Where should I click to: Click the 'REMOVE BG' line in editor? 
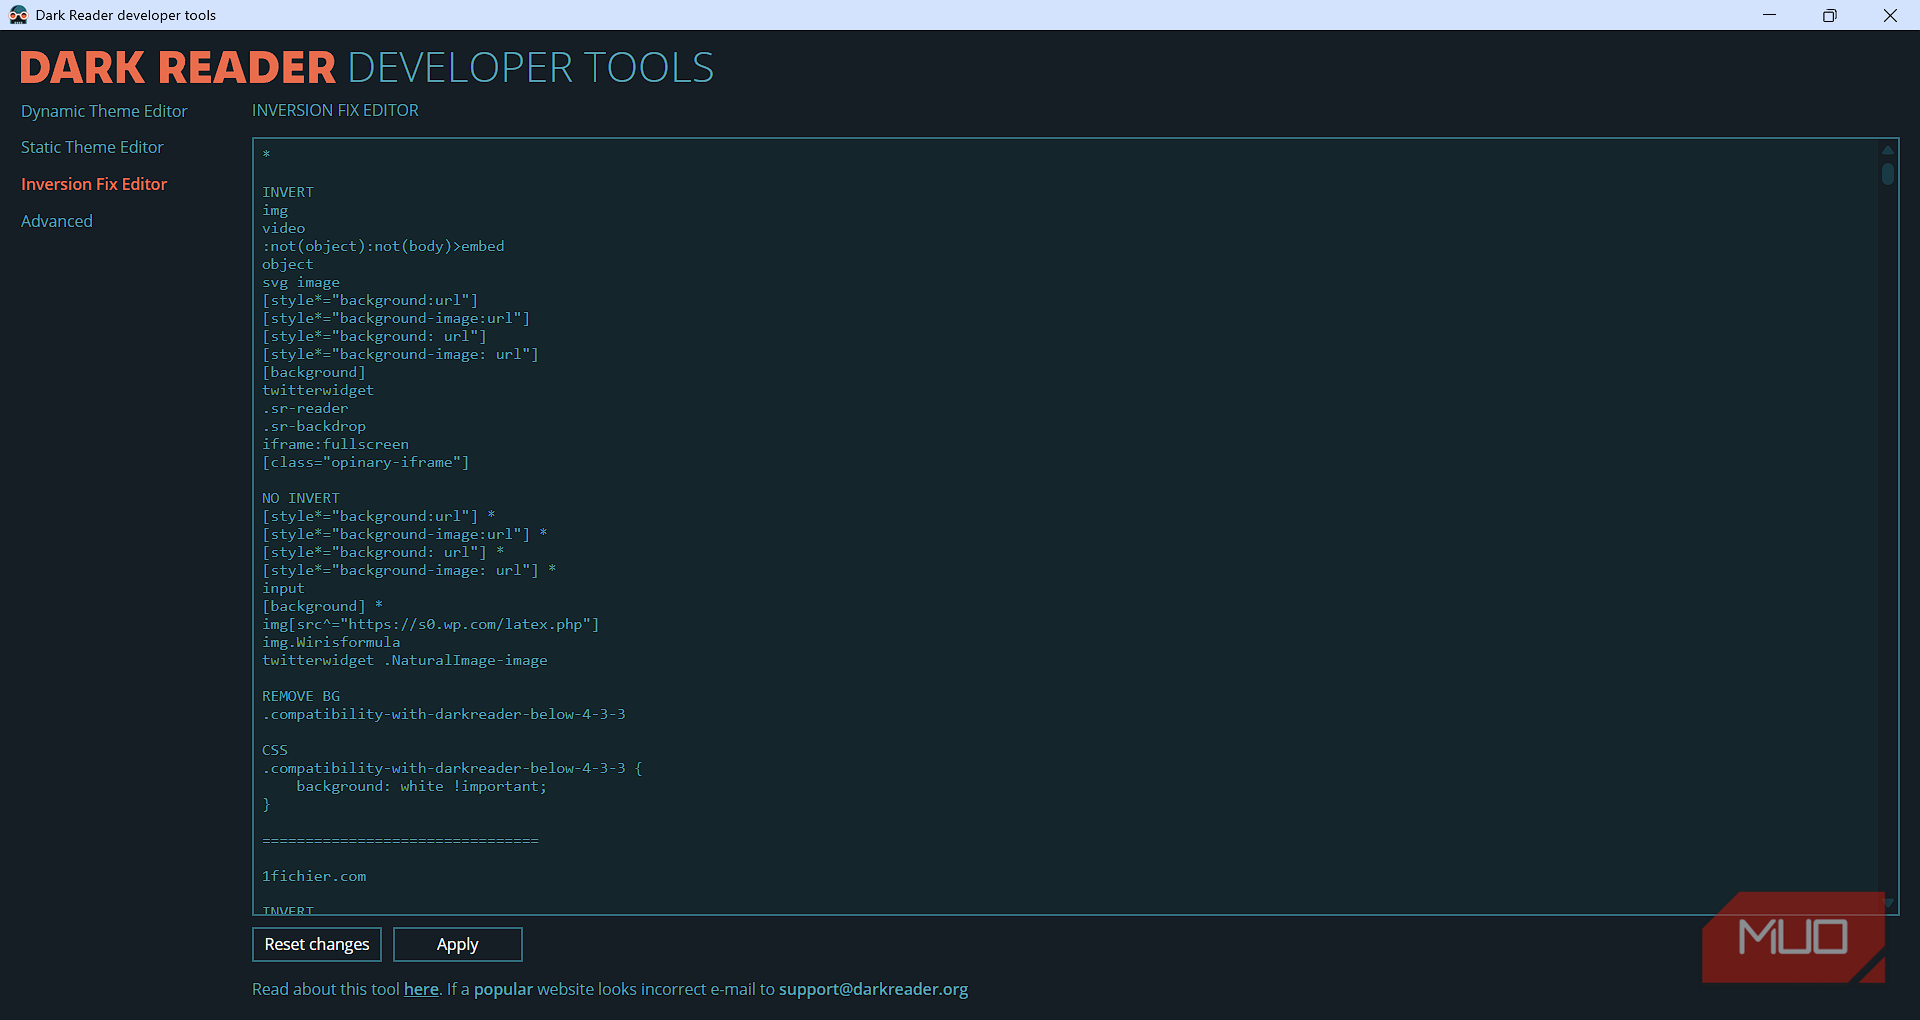tap(301, 696)
